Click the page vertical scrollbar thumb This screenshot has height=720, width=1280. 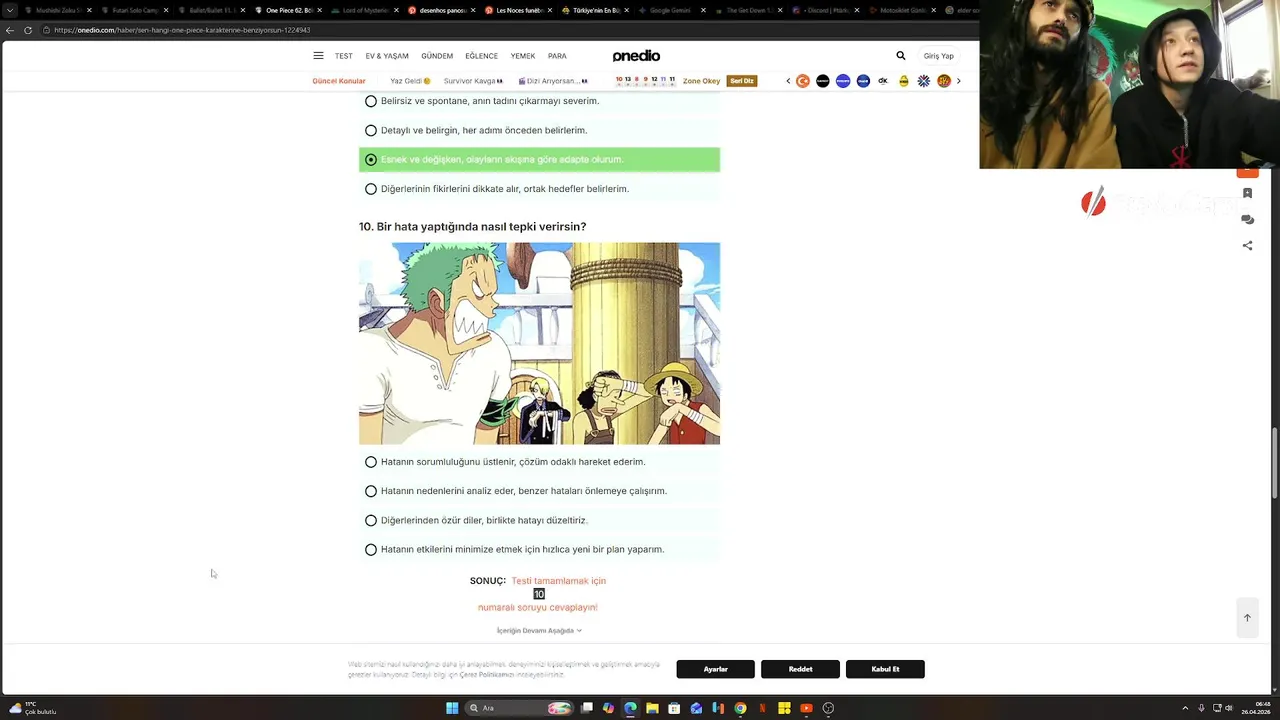click(x=1274, y=462)
